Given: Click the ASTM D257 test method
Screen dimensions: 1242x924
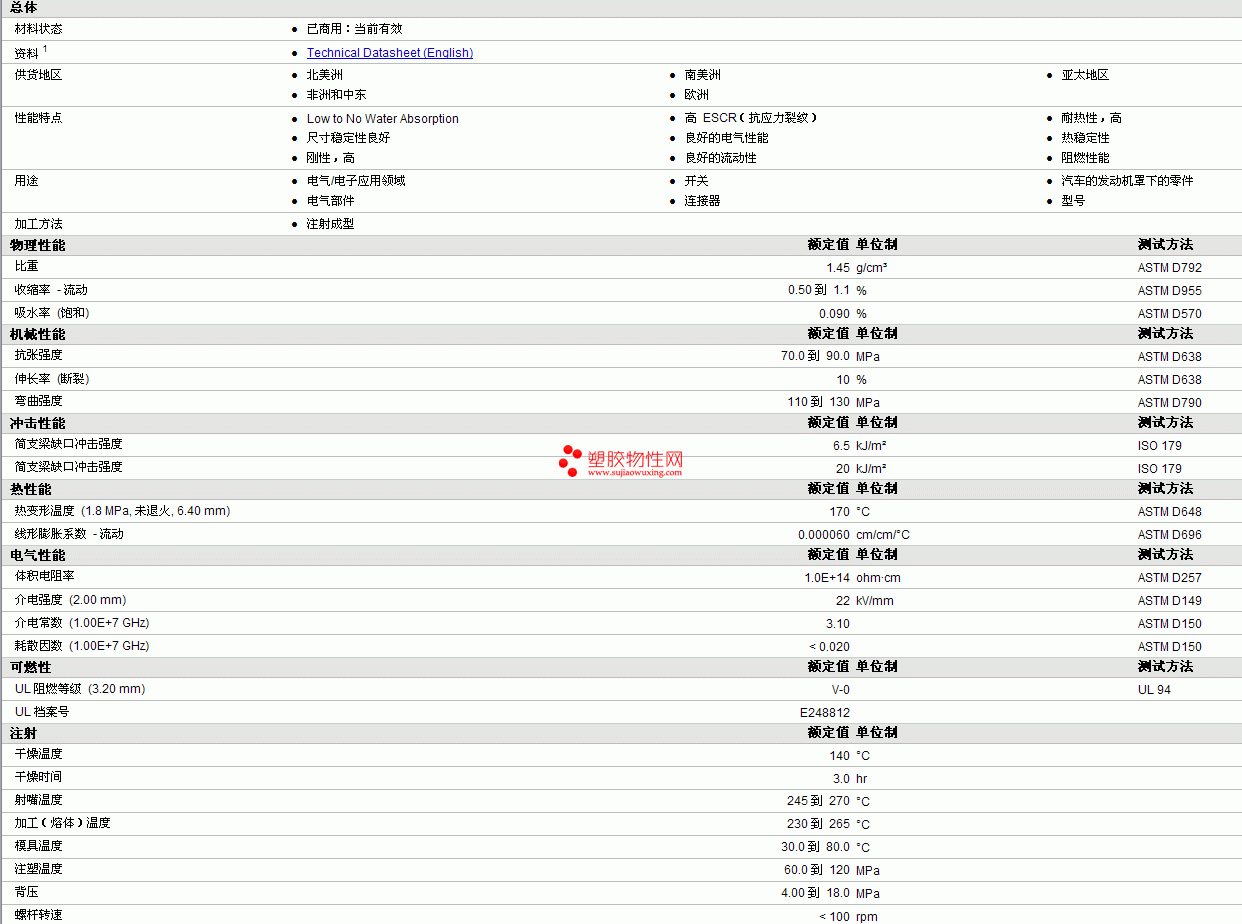Looking at the screenshot, I should (x=1170, y=578).
